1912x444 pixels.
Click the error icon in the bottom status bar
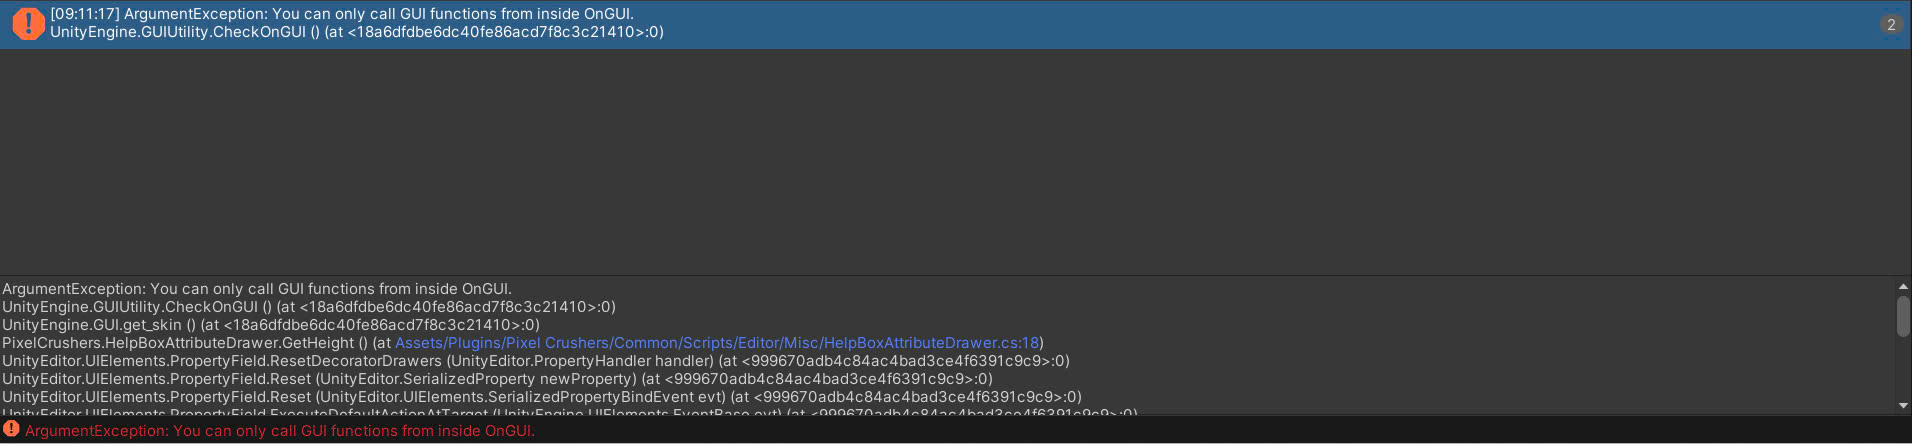12,430
